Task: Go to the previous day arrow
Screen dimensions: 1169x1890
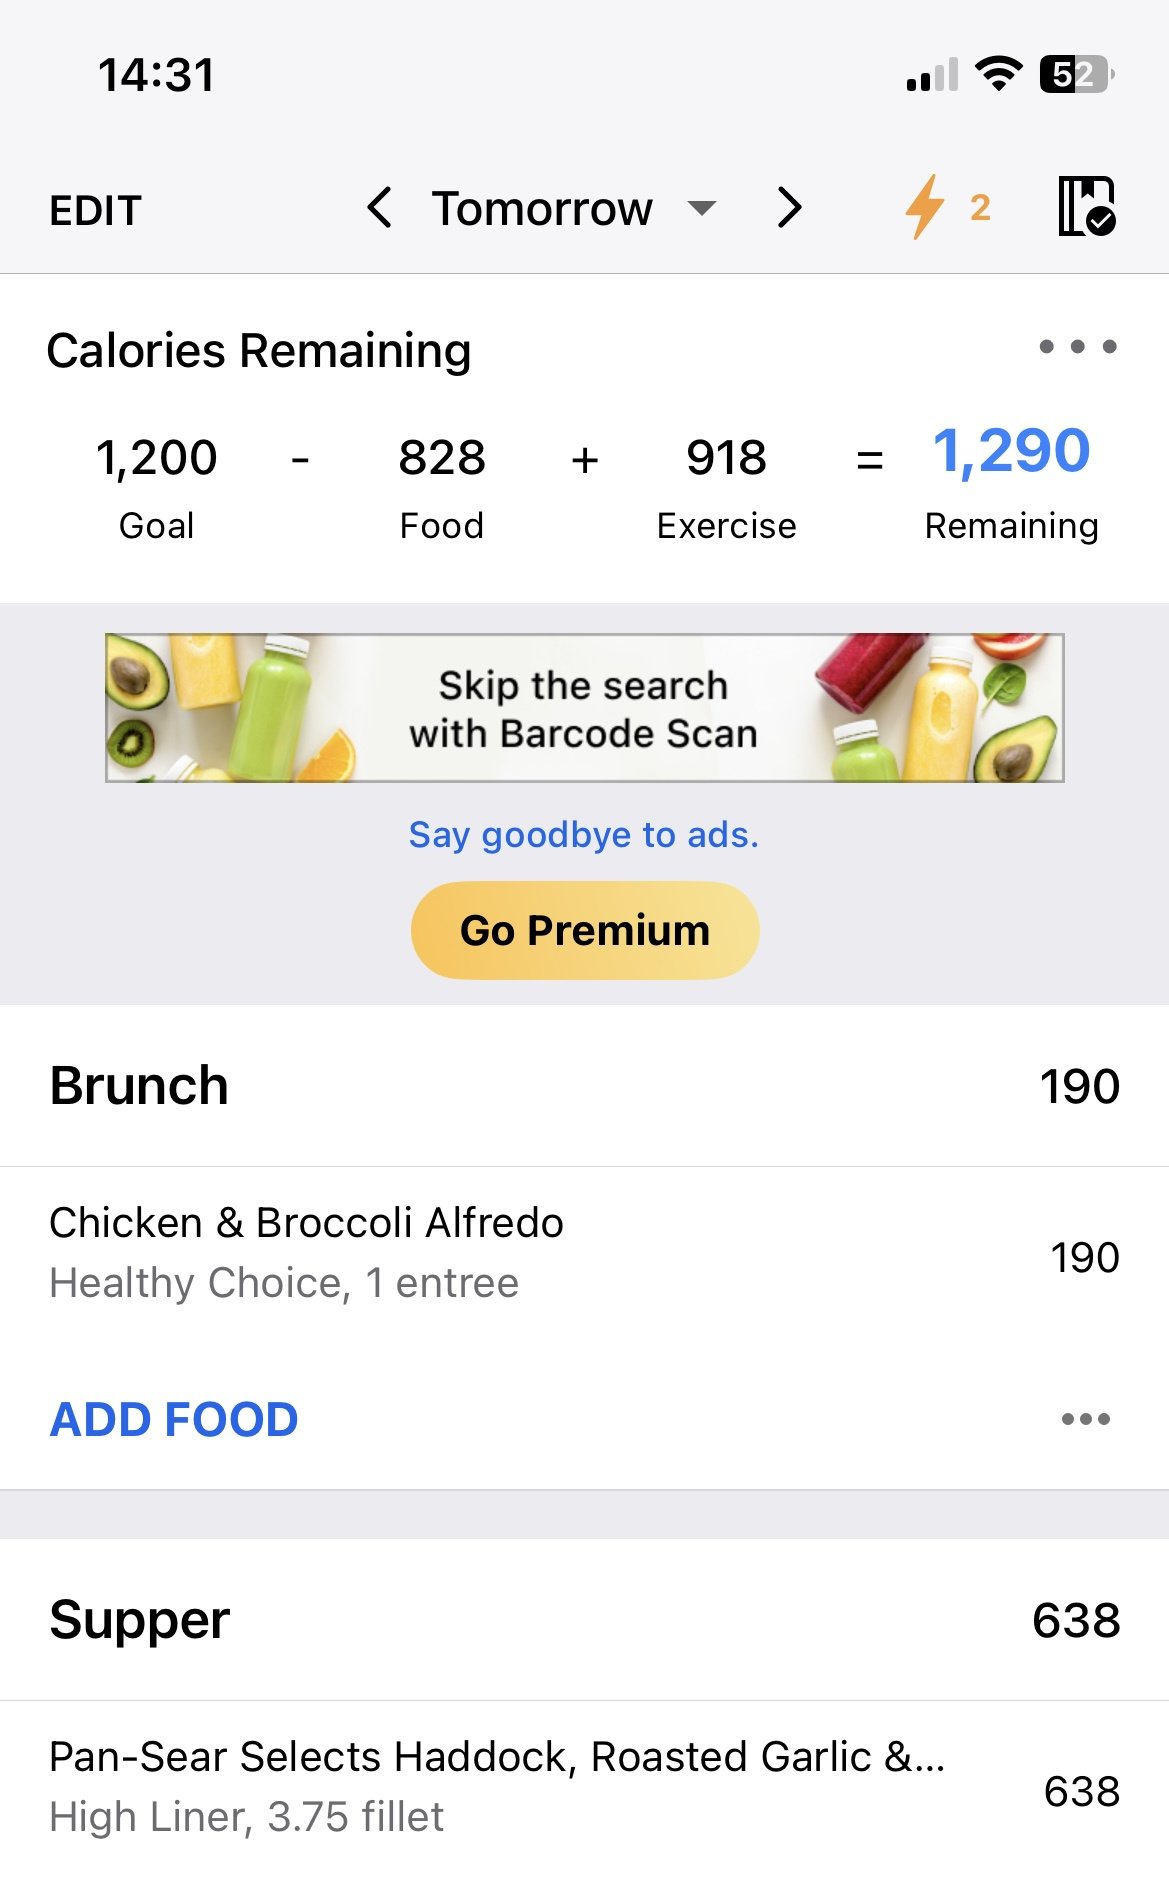Action: (x=379, y=208)
